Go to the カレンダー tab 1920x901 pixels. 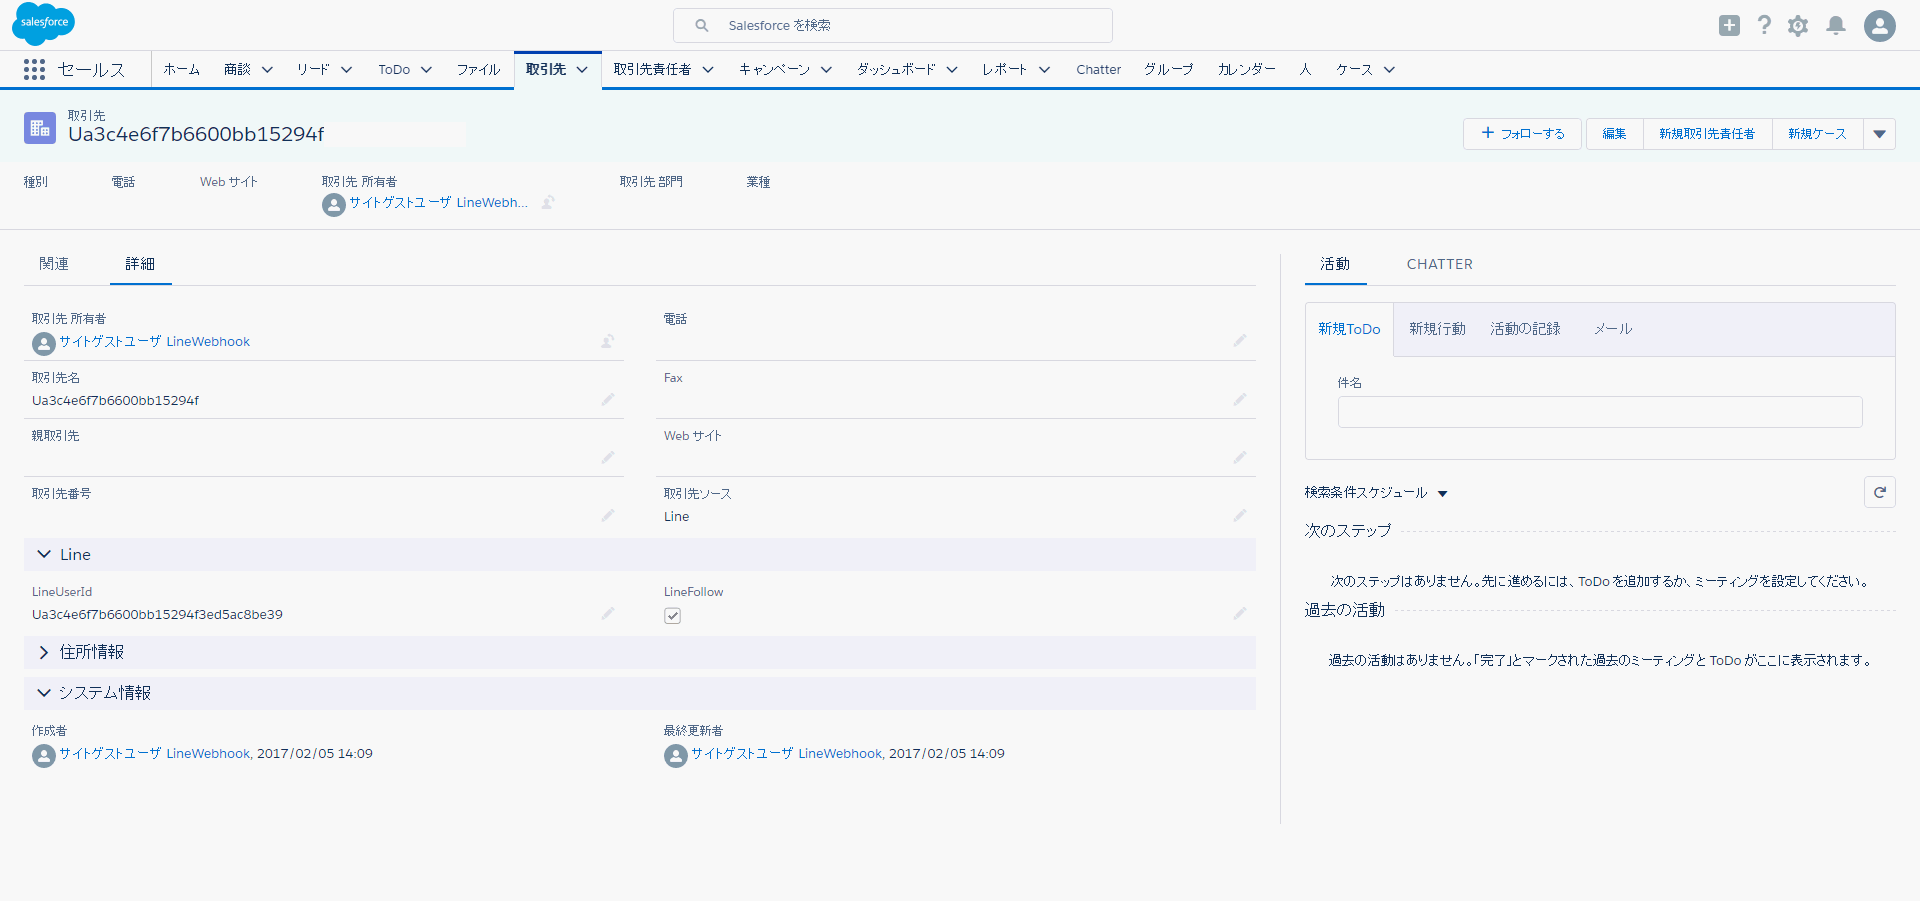pos(1246,70)
